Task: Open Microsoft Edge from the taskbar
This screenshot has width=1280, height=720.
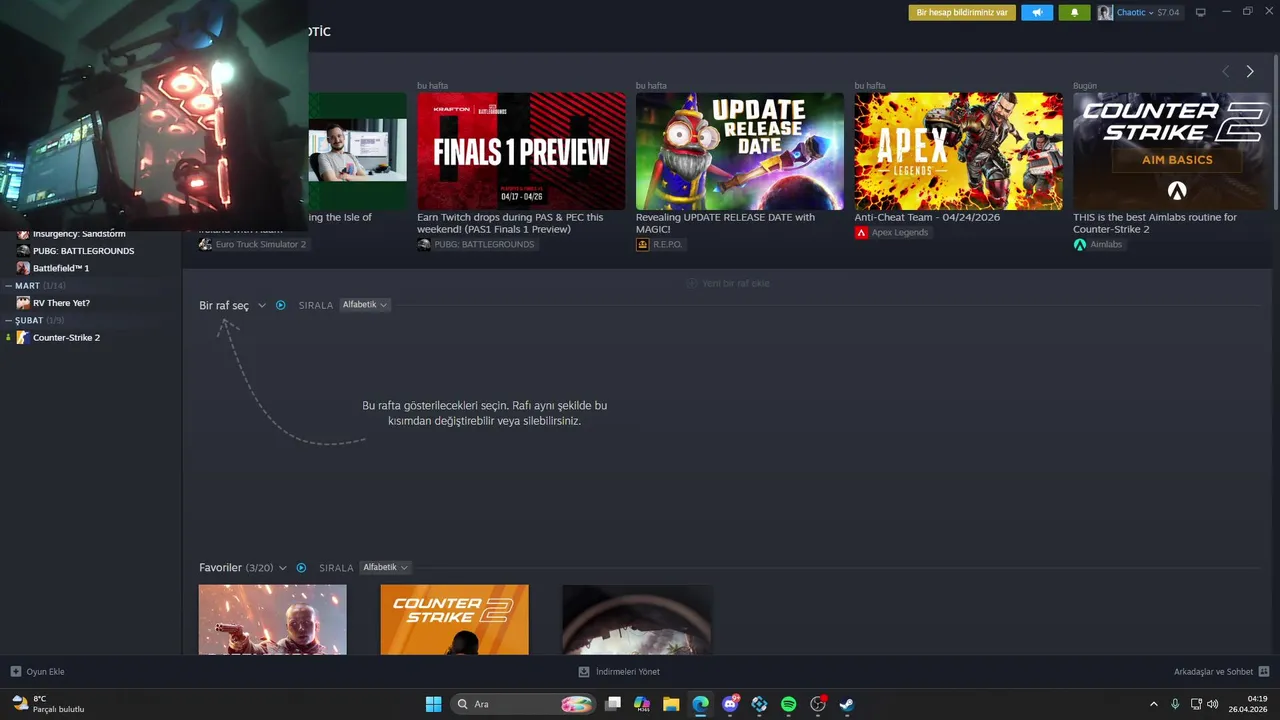Action: tap(700, 704)
